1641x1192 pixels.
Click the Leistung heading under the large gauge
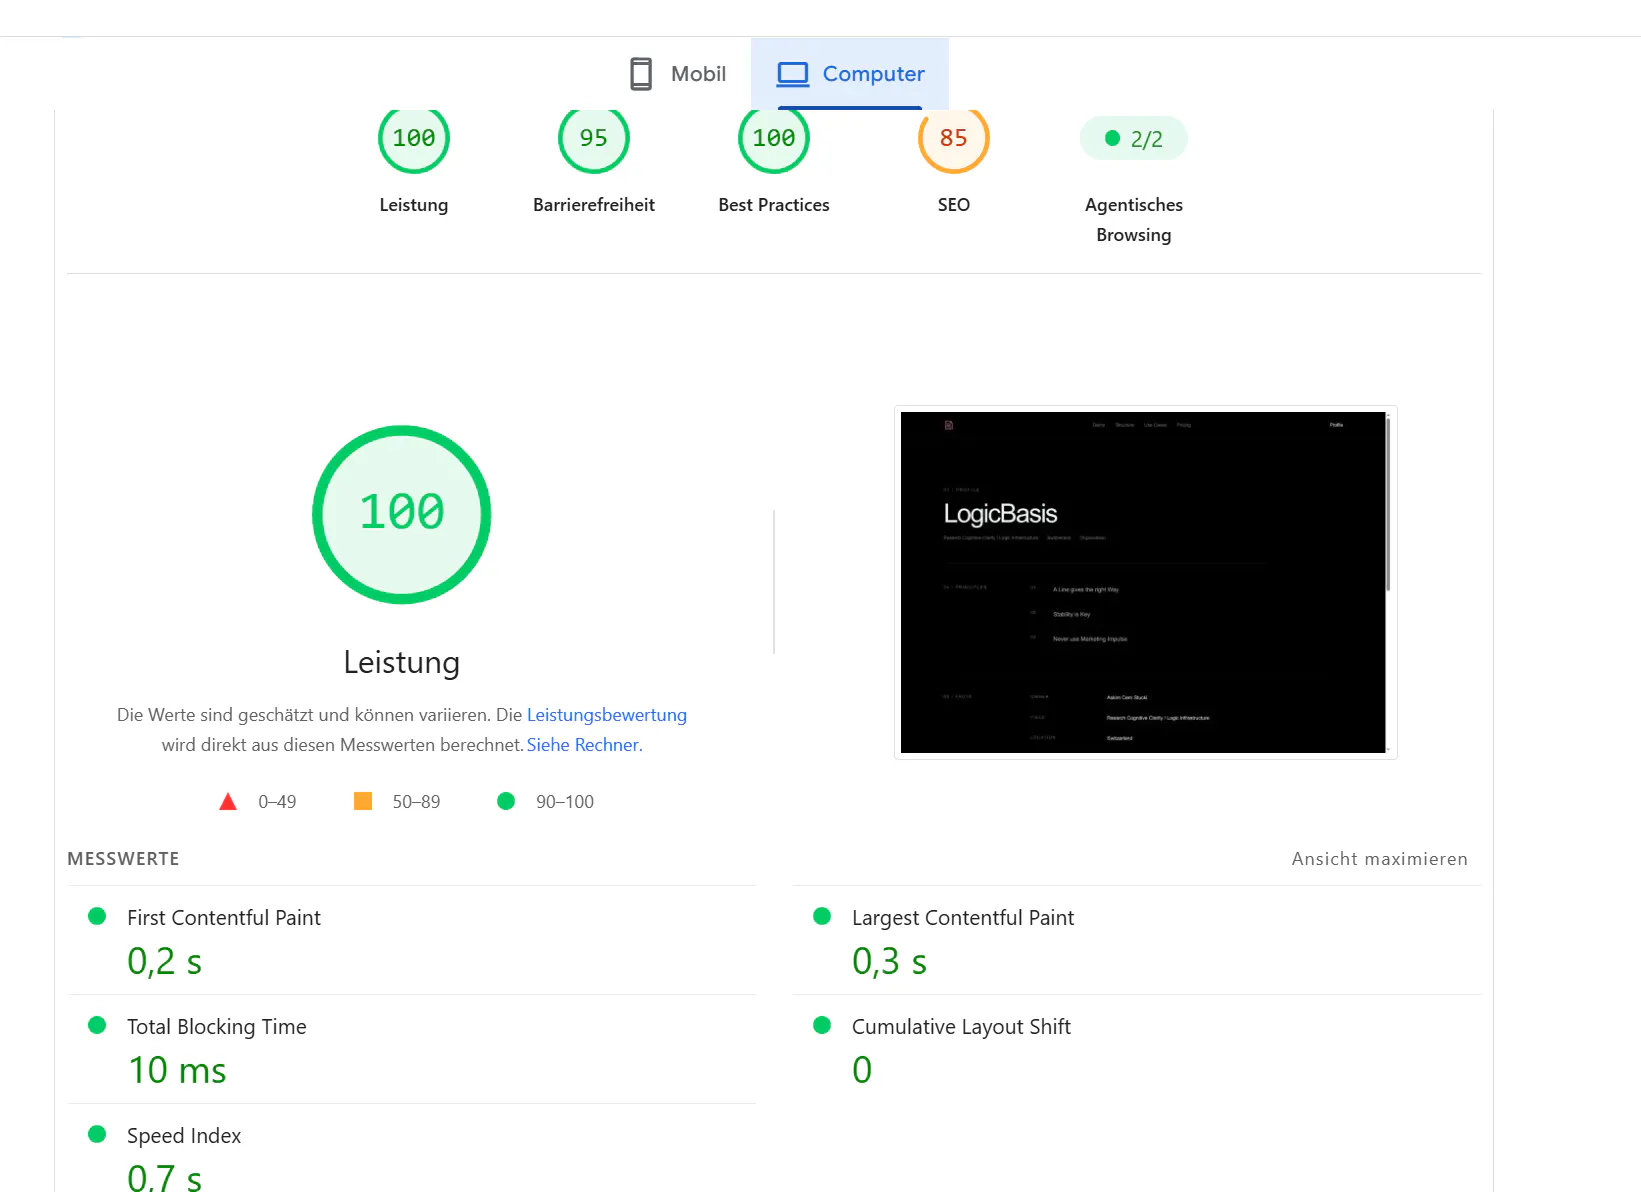[x=402, y=663]
